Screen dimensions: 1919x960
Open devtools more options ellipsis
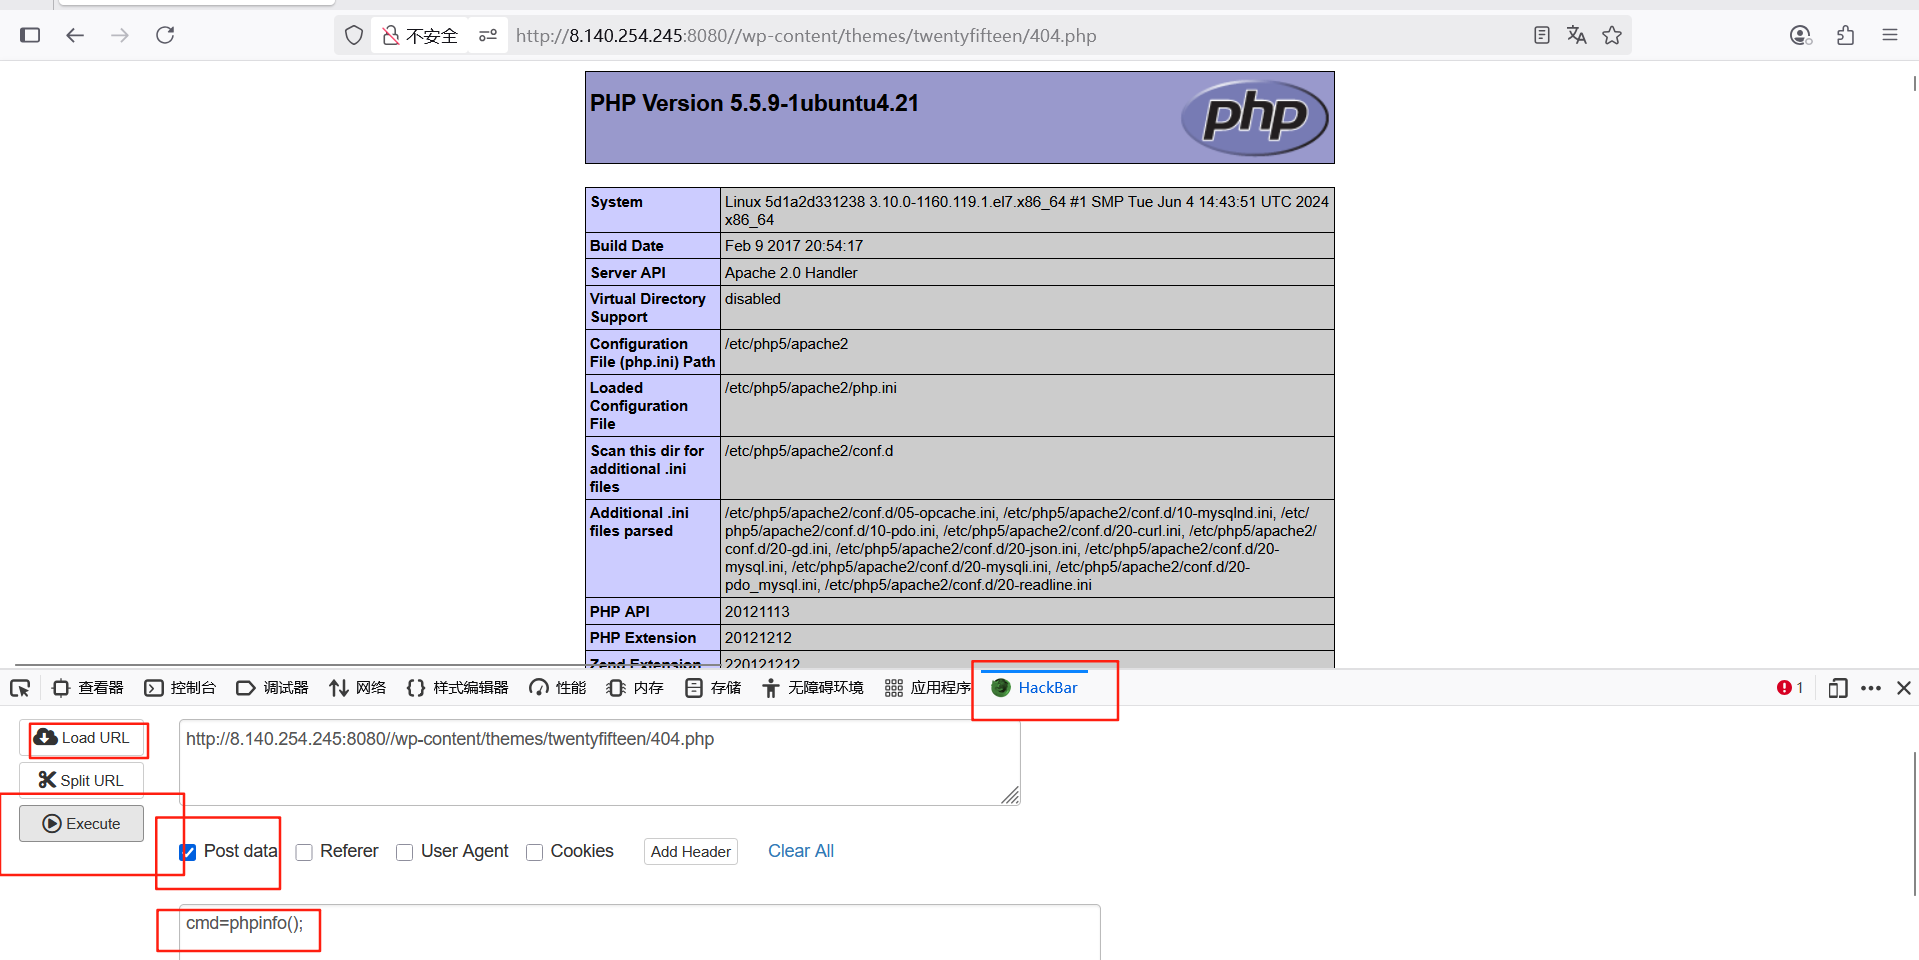coord(1871,688)
